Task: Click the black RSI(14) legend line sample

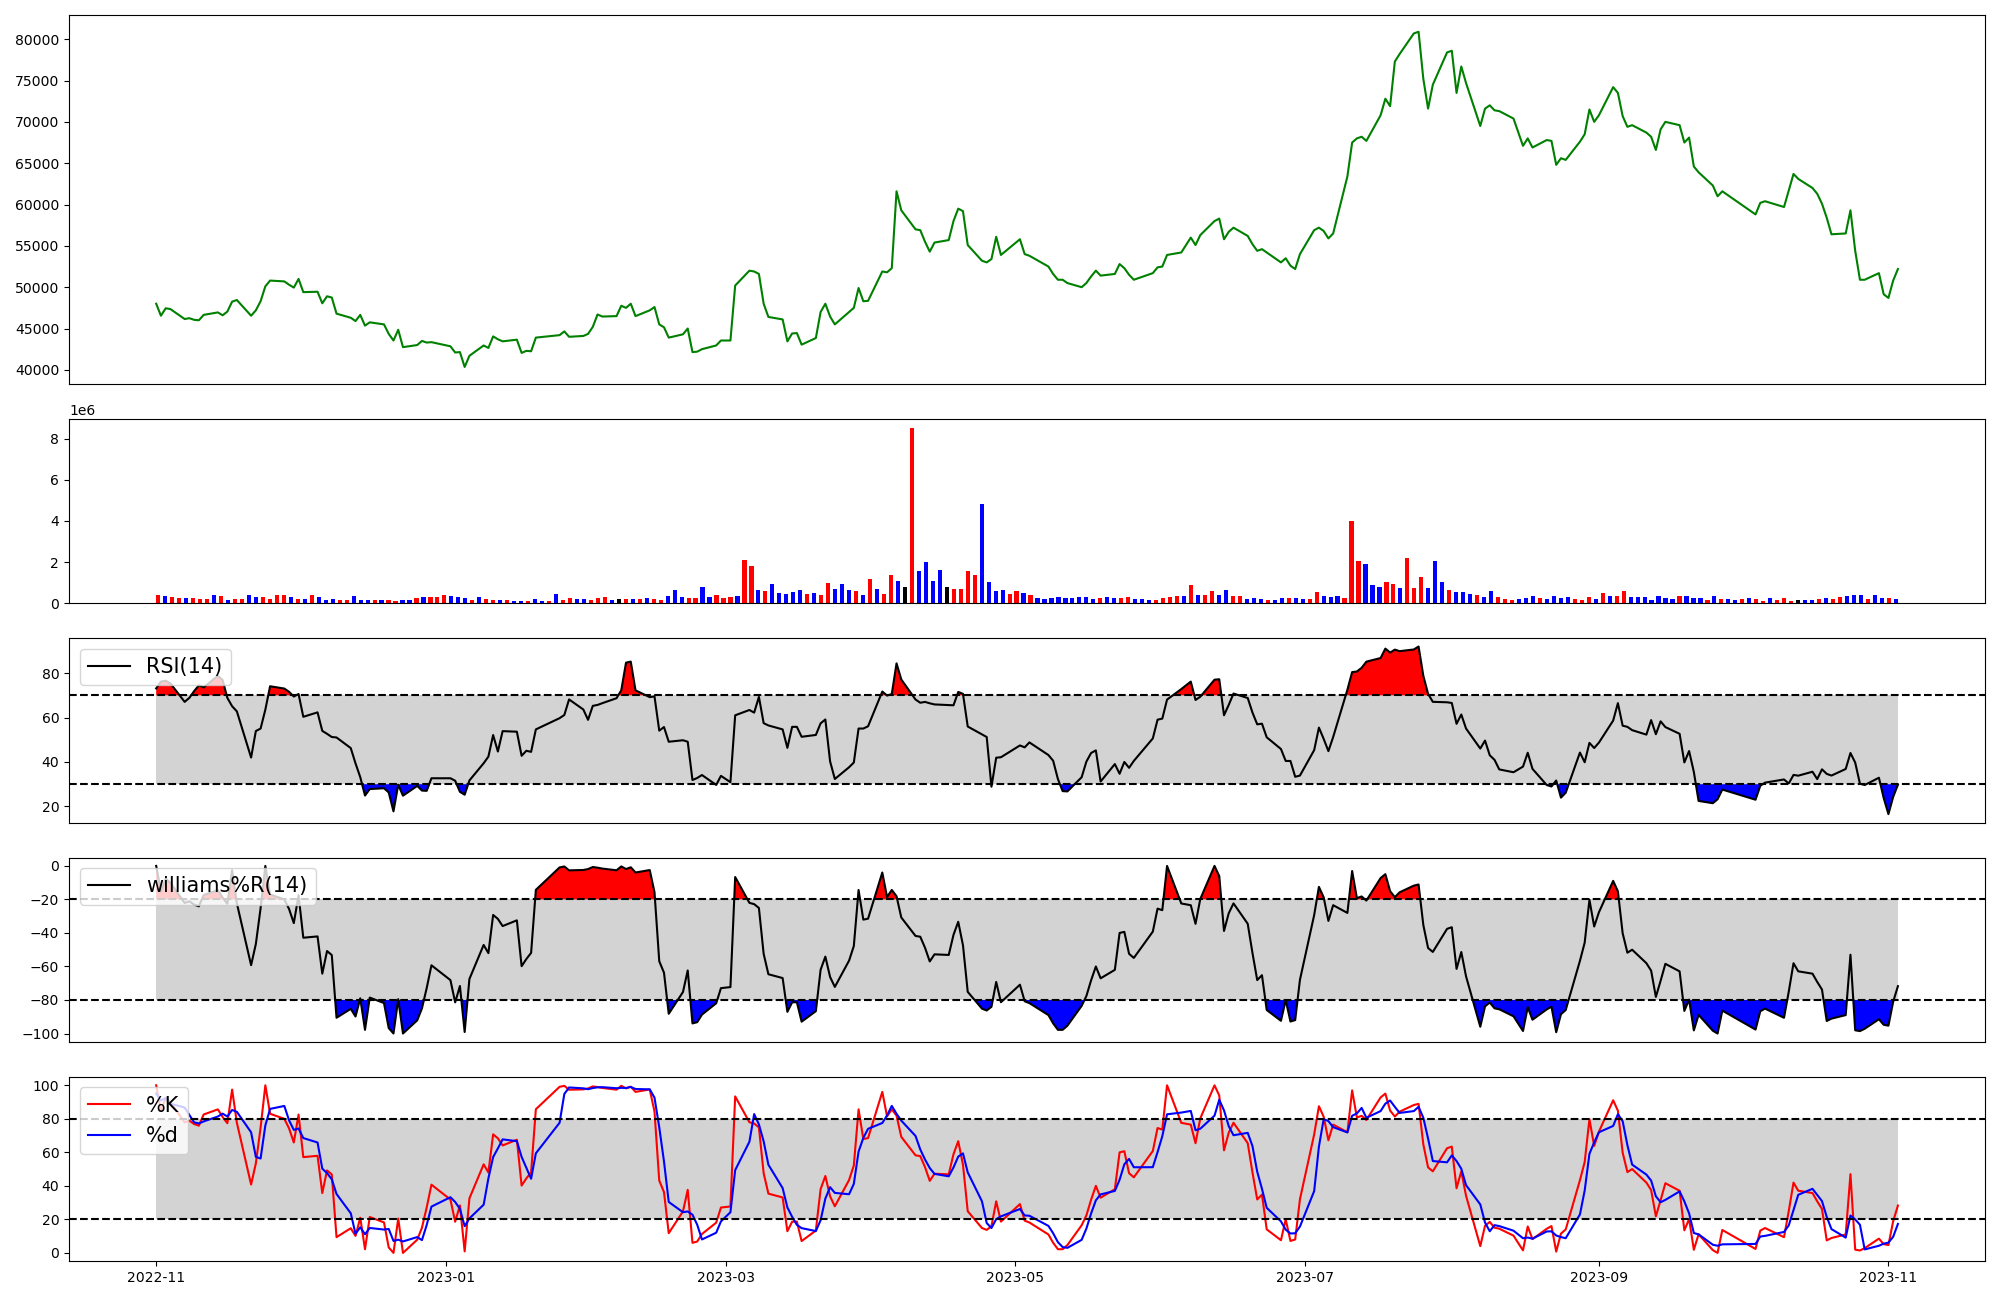Action: tap(110, 666)
